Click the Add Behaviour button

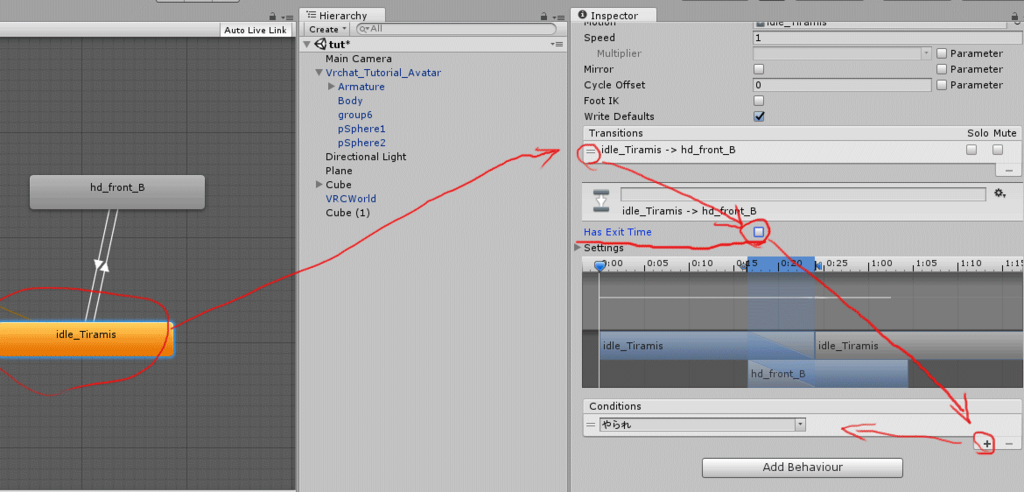pyautogui.click(x=802, y=467)
